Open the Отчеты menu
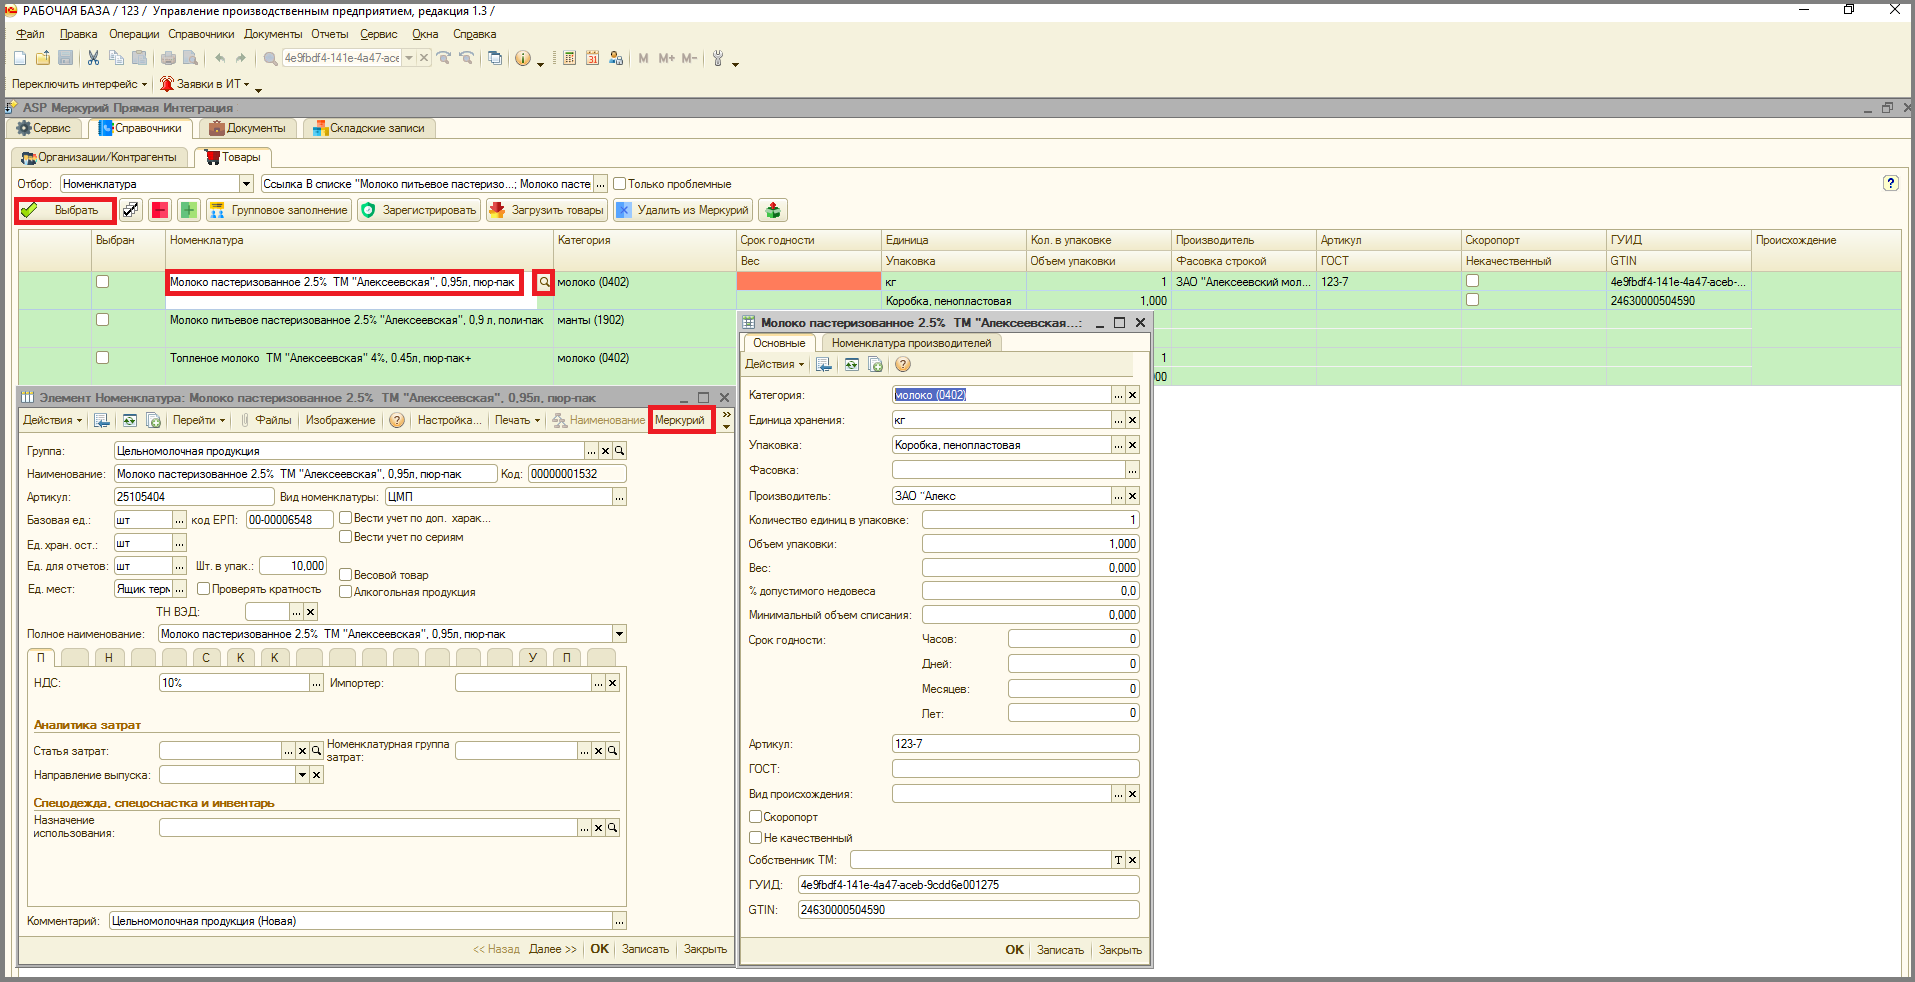This screenshot has width=1915, height=982. pyautogui.click(x=330, y=34)
